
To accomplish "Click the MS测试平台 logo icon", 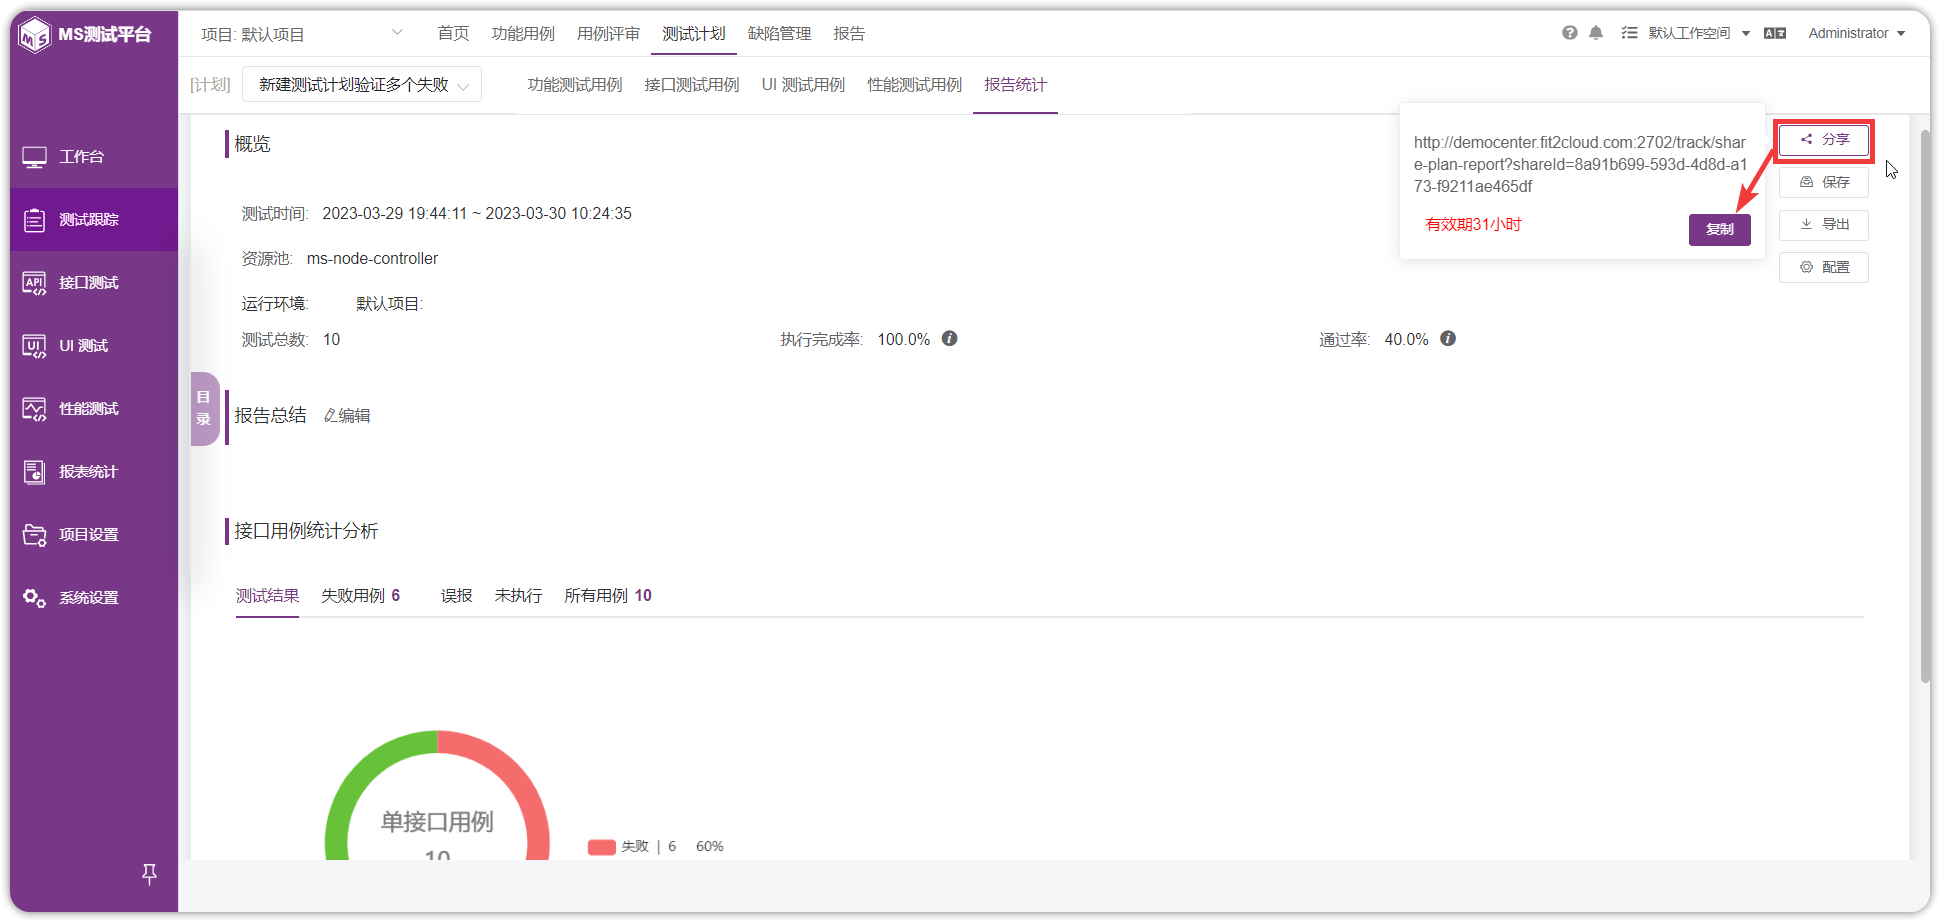I will [35, 35].
